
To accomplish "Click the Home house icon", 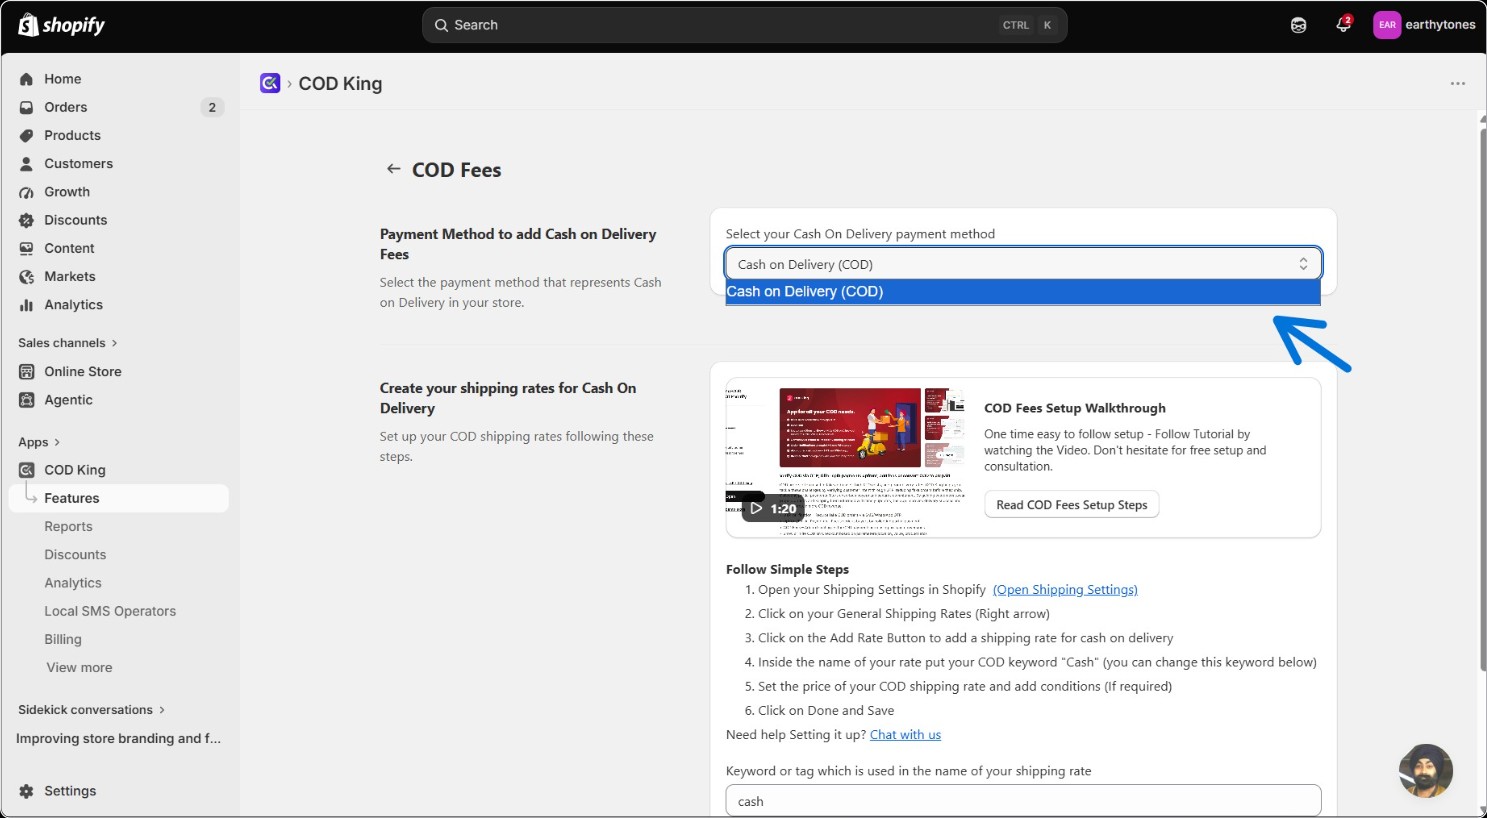I will click(x=26, y=79).
